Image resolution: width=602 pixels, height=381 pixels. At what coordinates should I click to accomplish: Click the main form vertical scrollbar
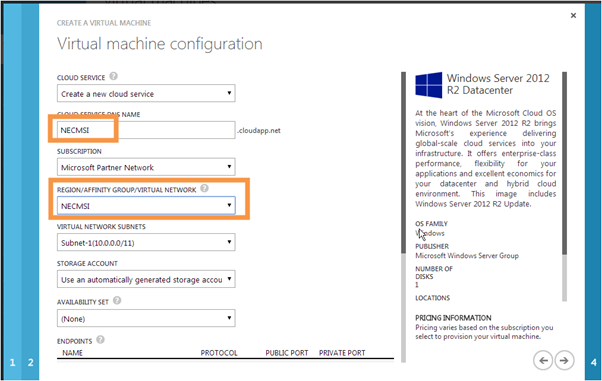click(404, 217)
